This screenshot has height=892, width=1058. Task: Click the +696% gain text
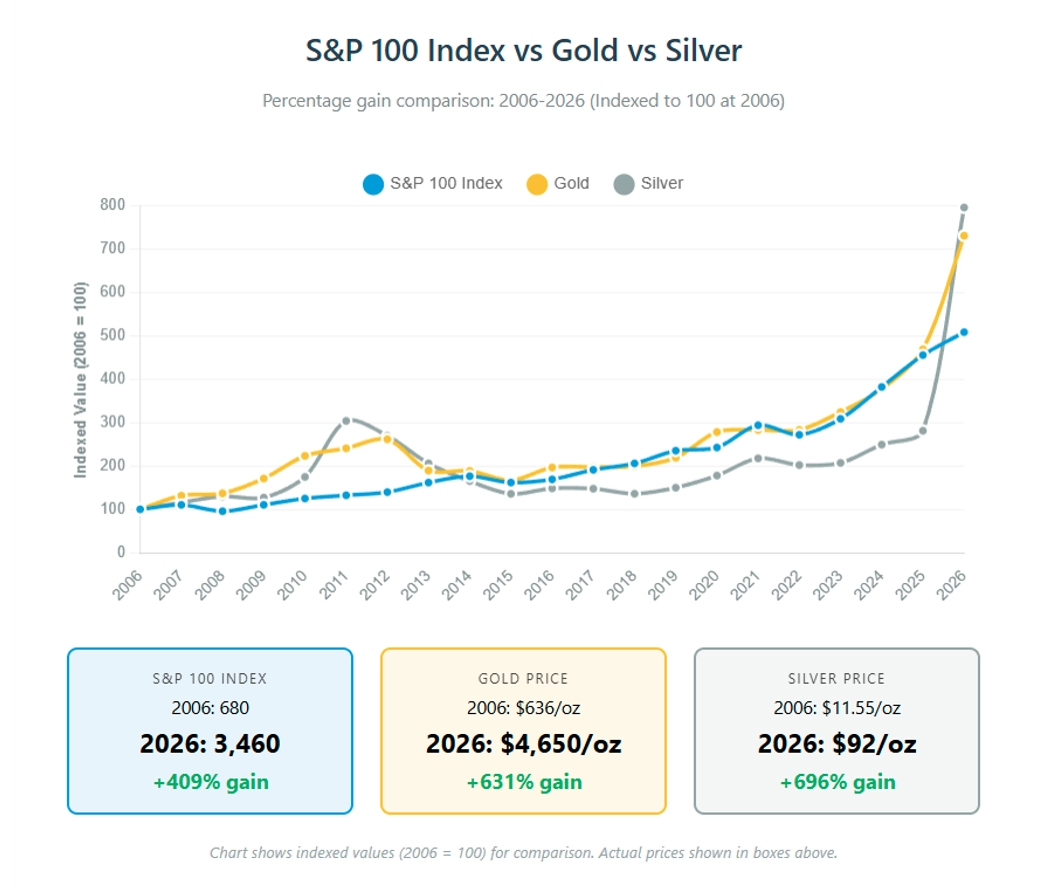(837, 782)
